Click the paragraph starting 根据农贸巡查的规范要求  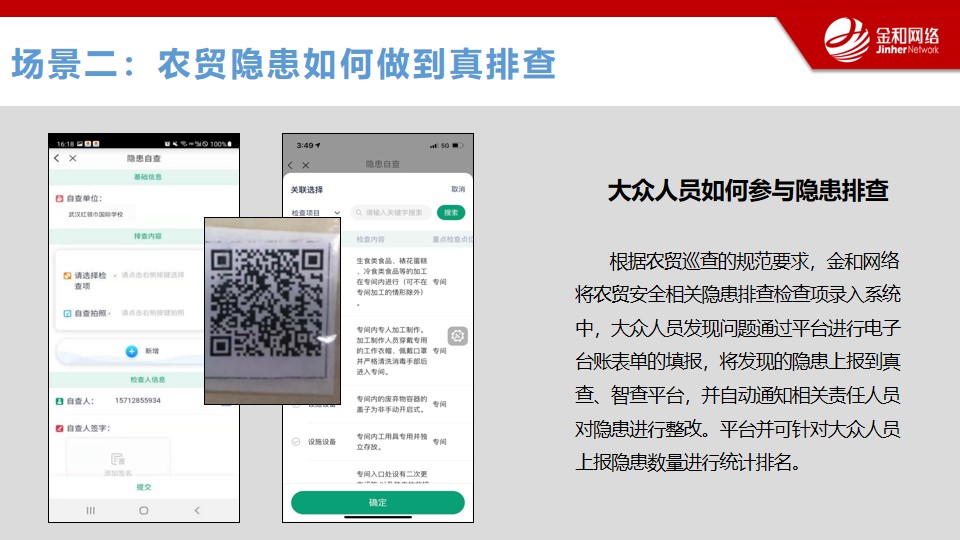[738, 362]
